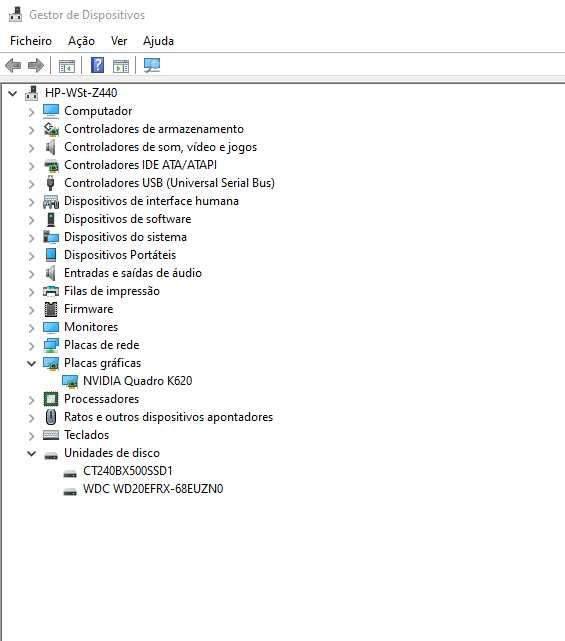Image resolution: width=565 pixels, height=641 pixels.
Task: Select the NVIDIA Quadro K620 entry
Action: click(137, 381)
